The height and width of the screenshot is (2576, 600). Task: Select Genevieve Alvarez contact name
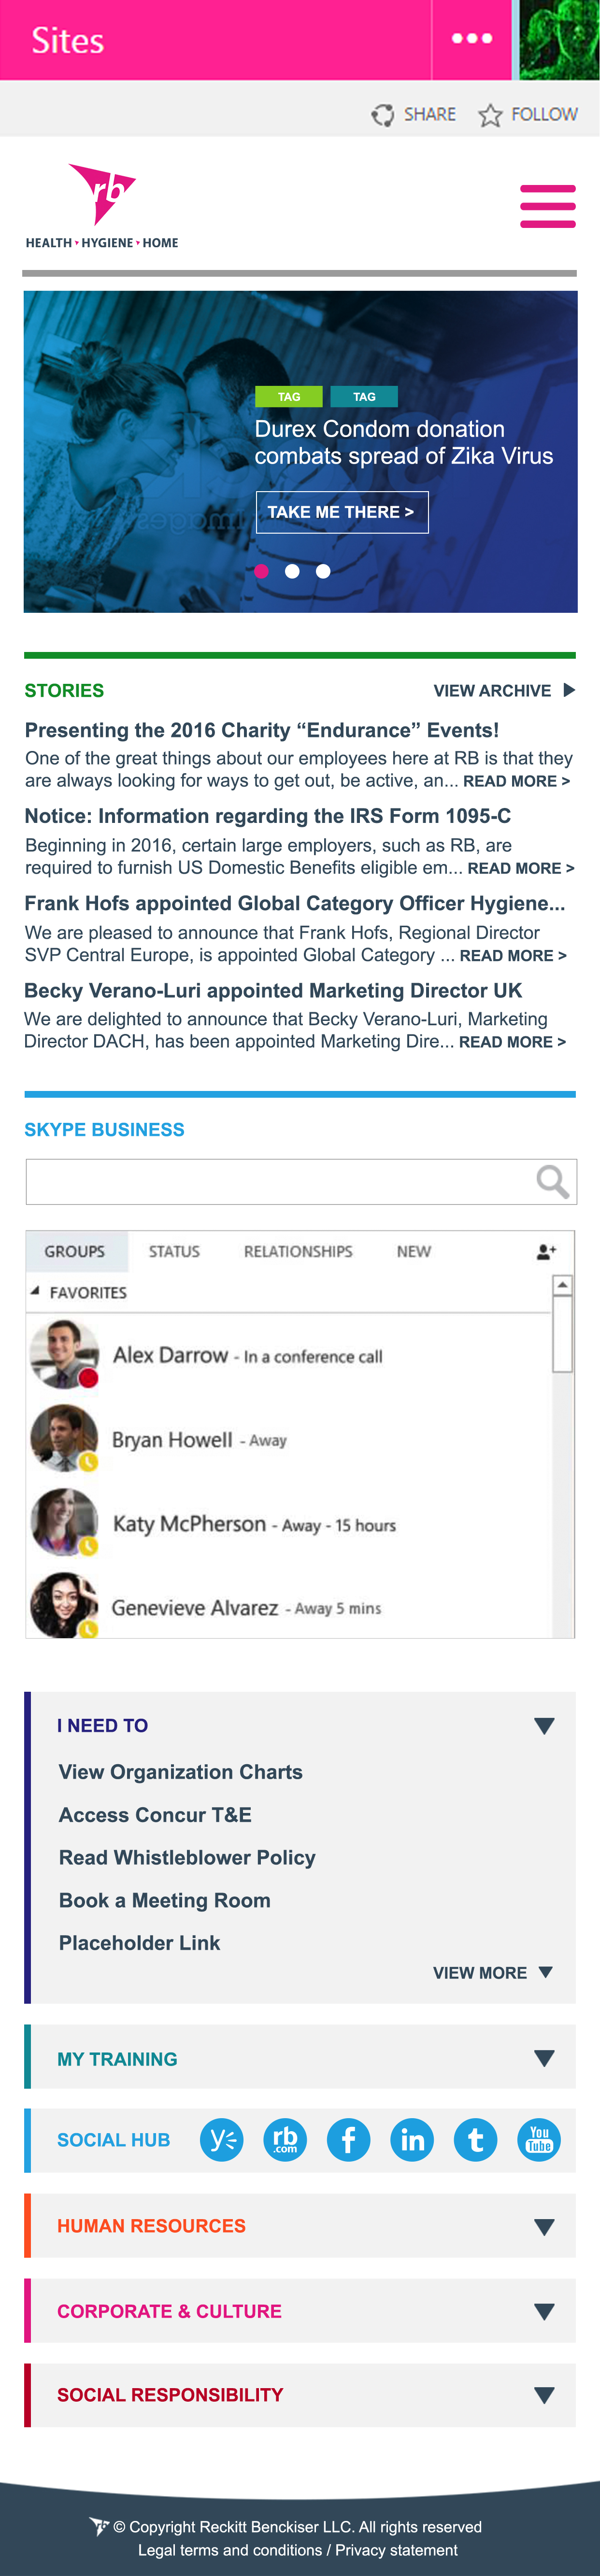tap(195, 1608)
